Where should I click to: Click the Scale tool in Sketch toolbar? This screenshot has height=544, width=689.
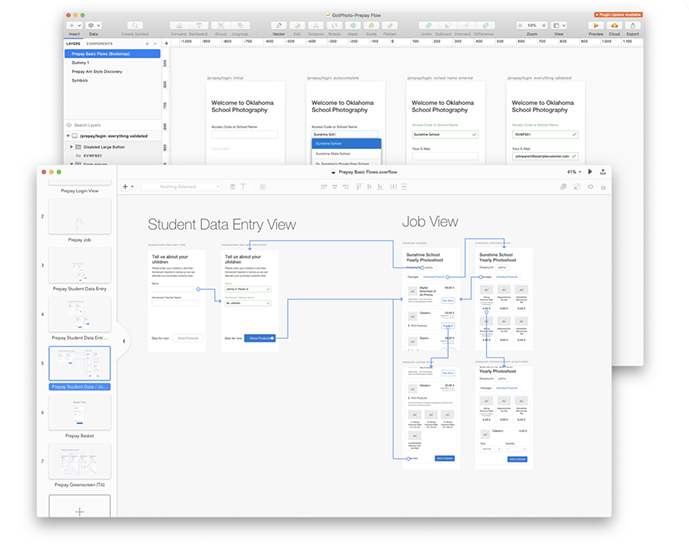371,25
